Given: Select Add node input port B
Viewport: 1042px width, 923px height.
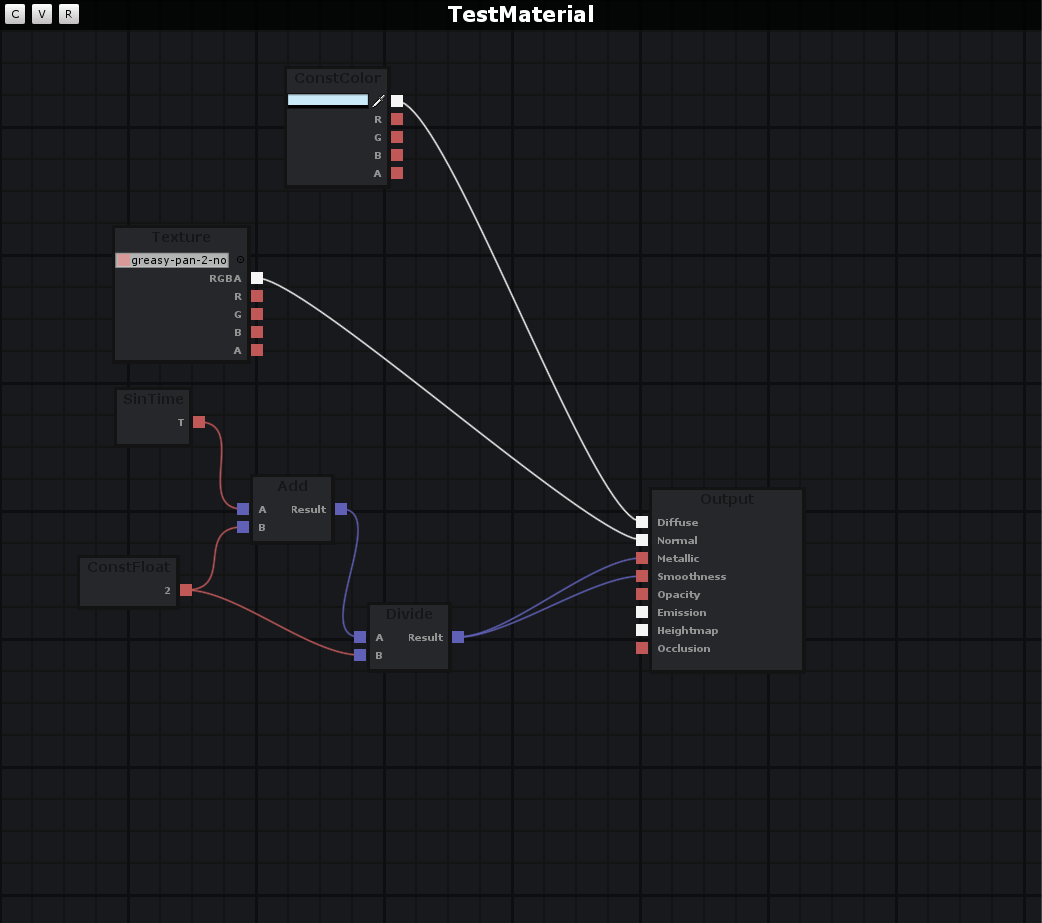Looking at the screenshot, I should click(x=243, y=527).
